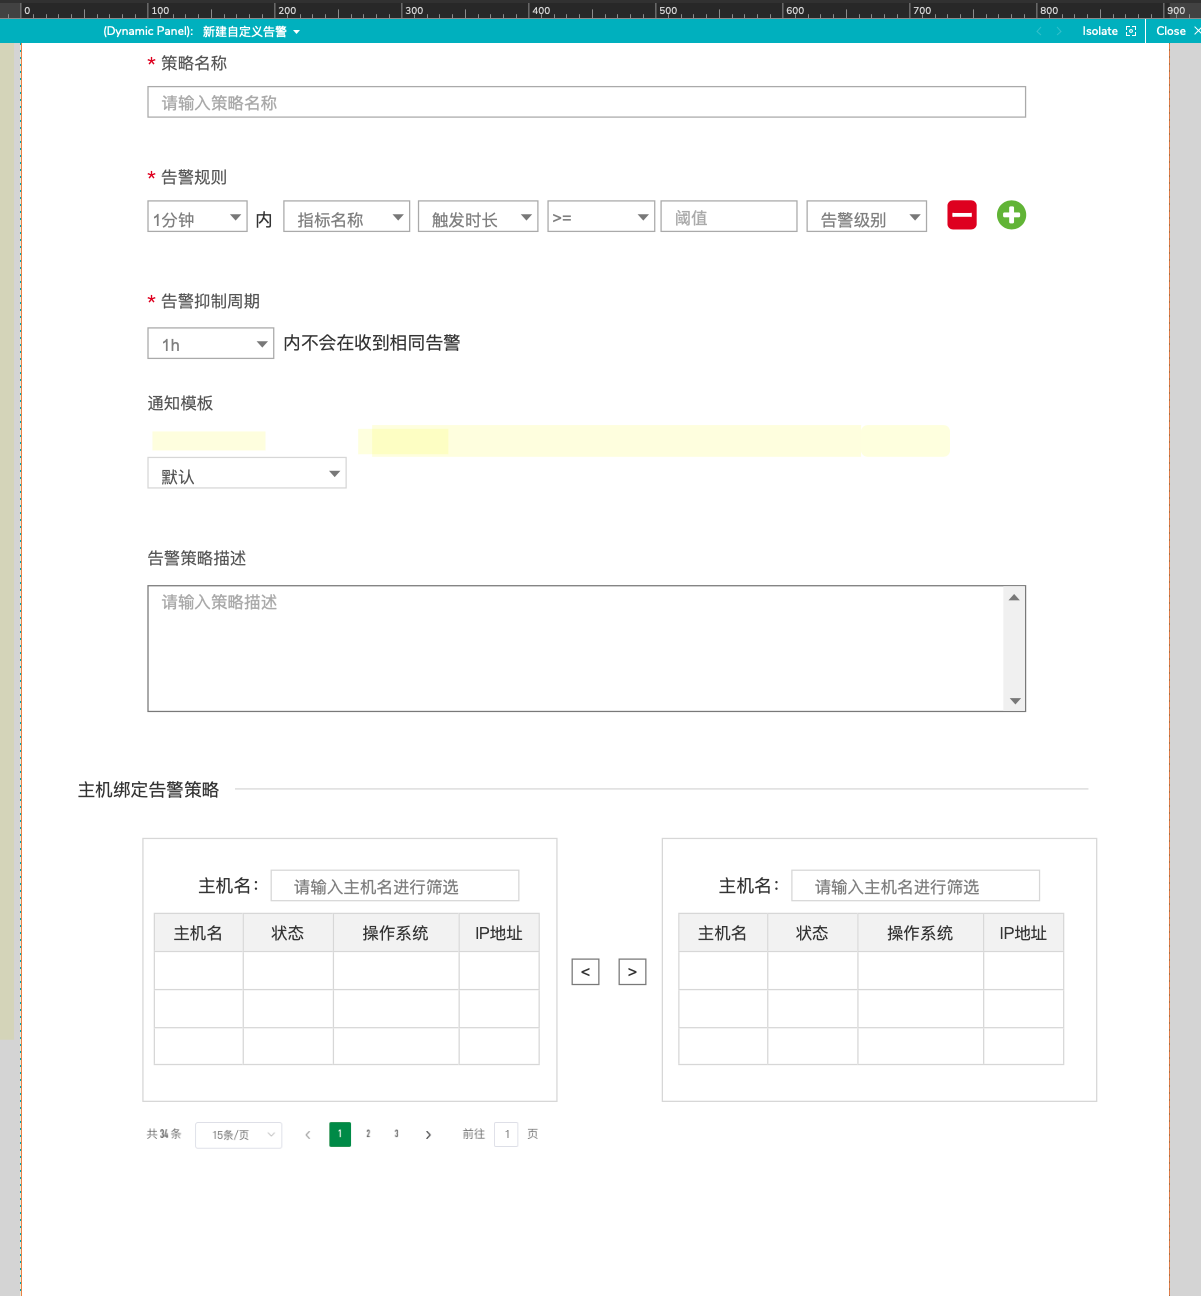Go to next page in pagination

[428, 1135]
